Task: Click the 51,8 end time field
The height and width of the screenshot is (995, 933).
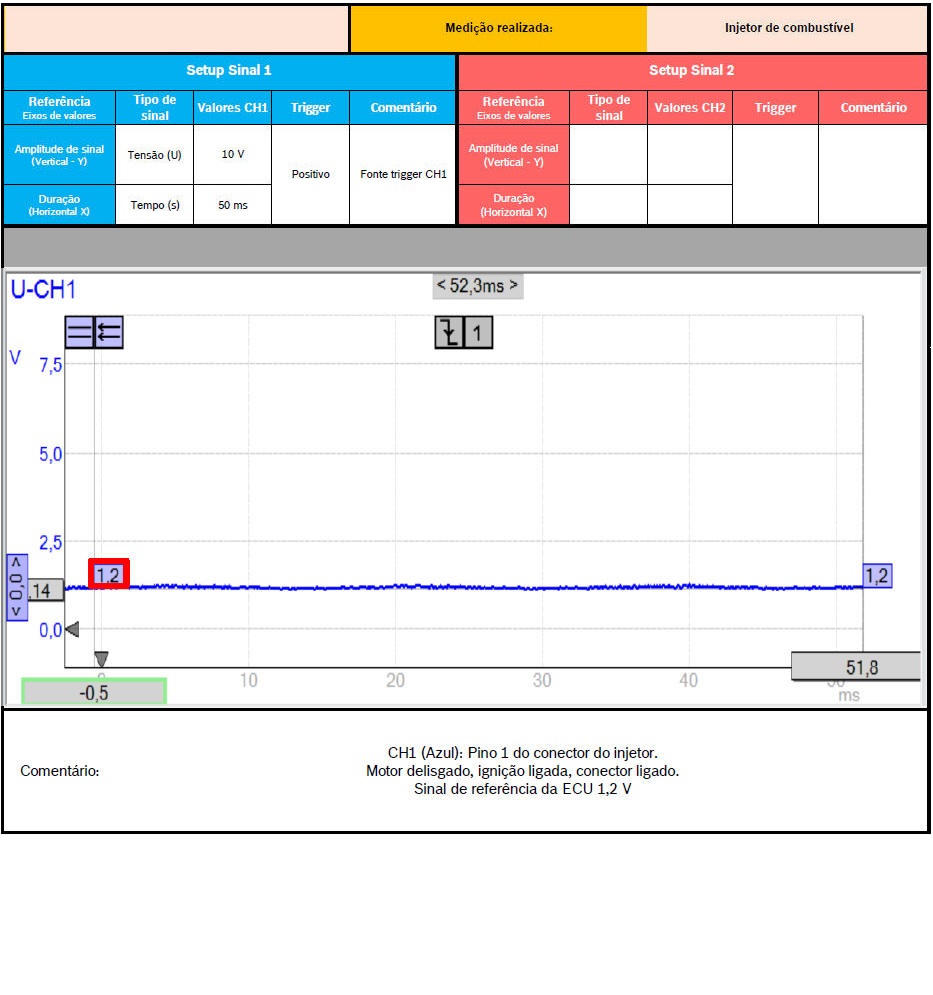Action: [x=855, y=667]
